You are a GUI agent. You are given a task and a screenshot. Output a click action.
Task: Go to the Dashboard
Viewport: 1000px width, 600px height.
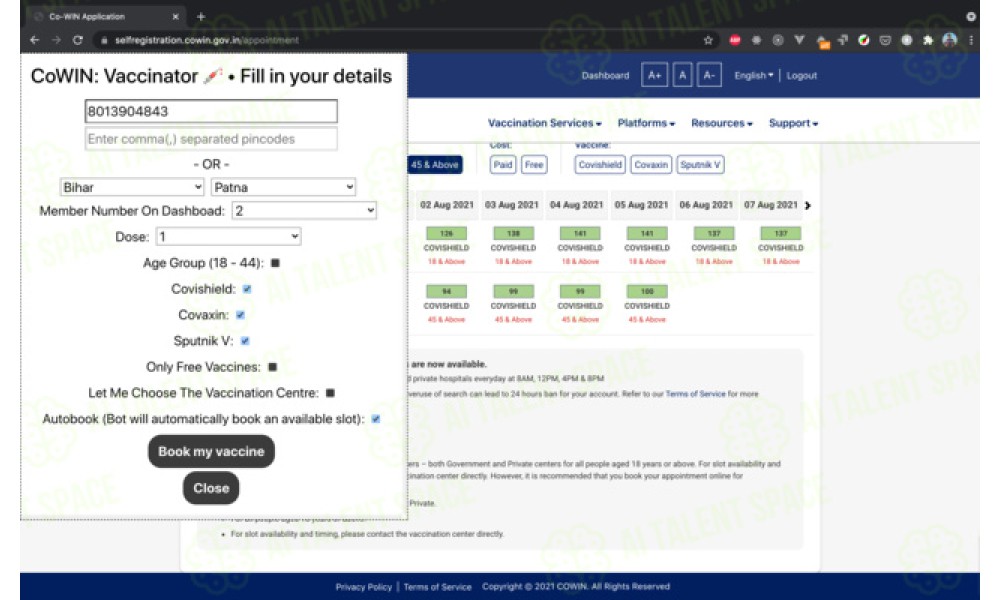point(605,75)
